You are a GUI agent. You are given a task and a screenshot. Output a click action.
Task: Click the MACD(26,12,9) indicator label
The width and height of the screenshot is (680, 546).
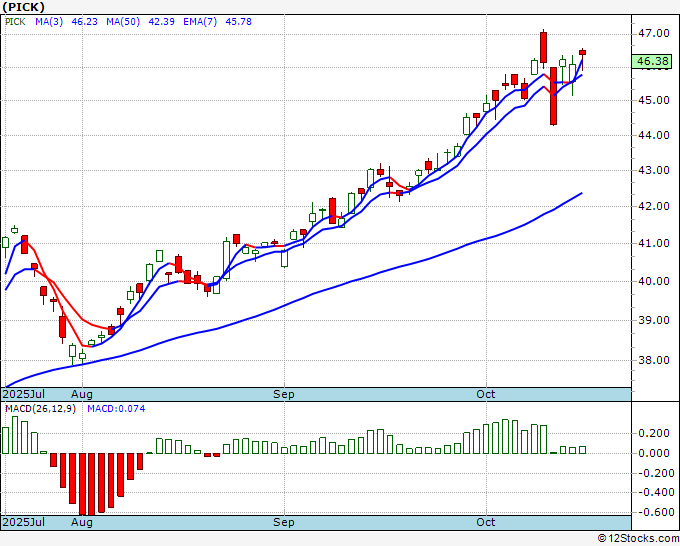click(40, 409)
